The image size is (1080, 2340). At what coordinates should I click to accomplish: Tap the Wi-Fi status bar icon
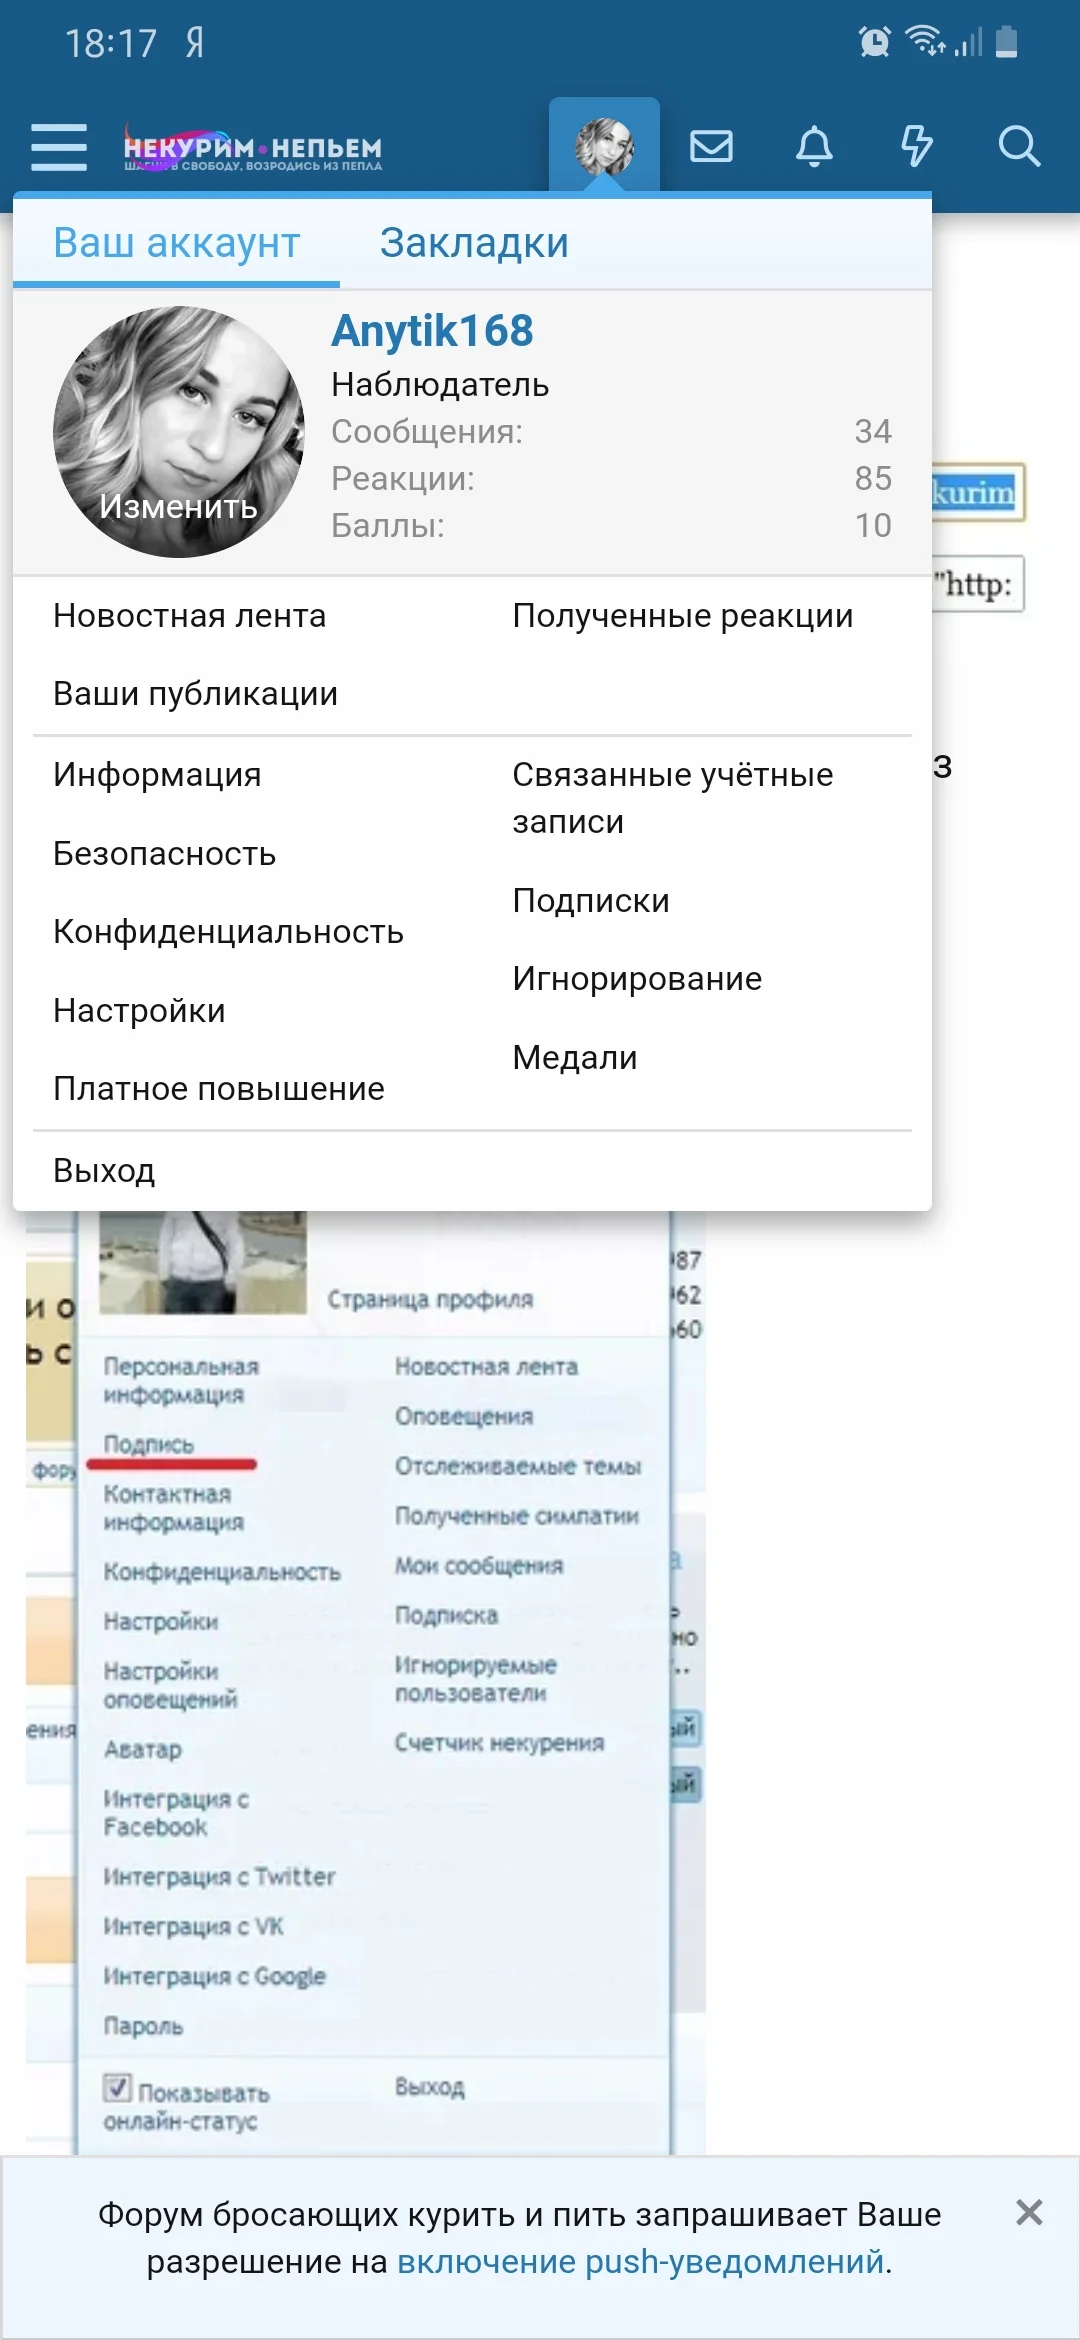click(x=925, y=42)
